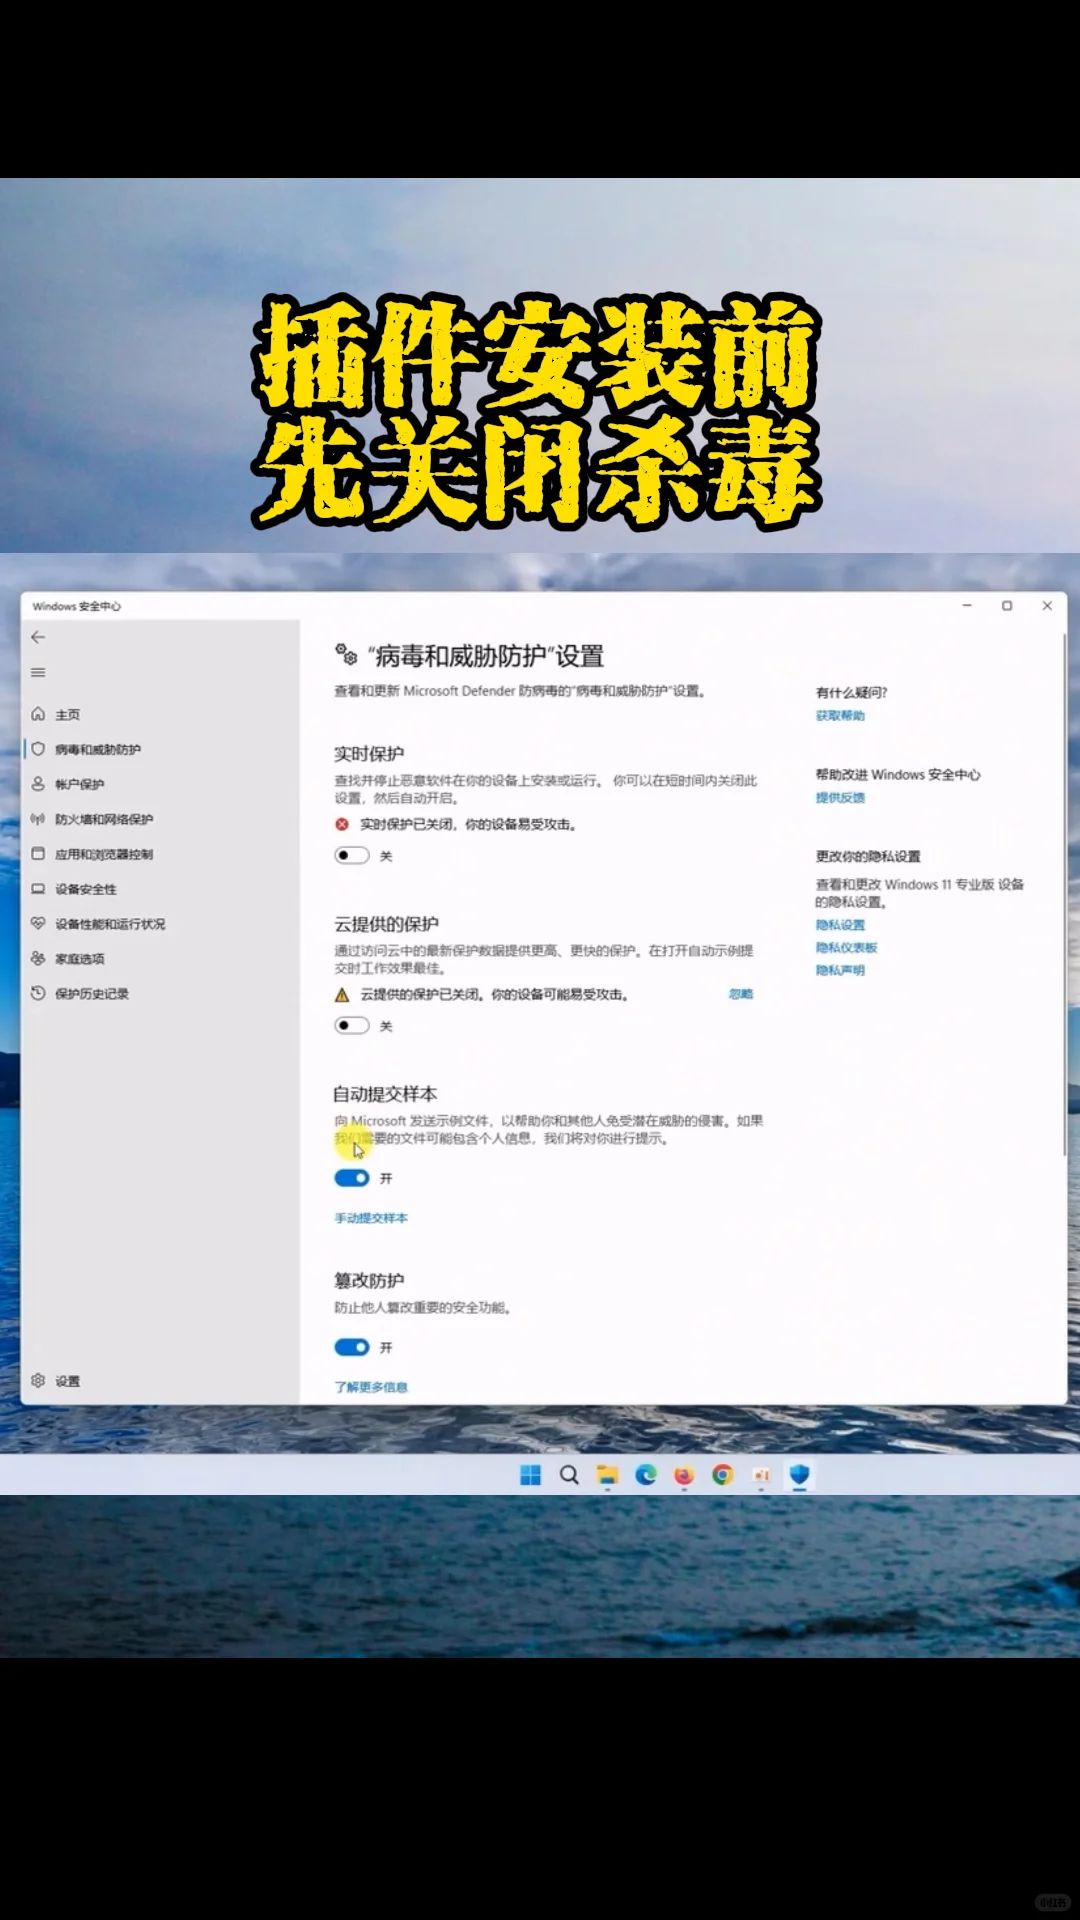Click the signal icon for 防火墙和网络保护
The width and height of the screenshot is (1080, 1920).
(38, 819)
